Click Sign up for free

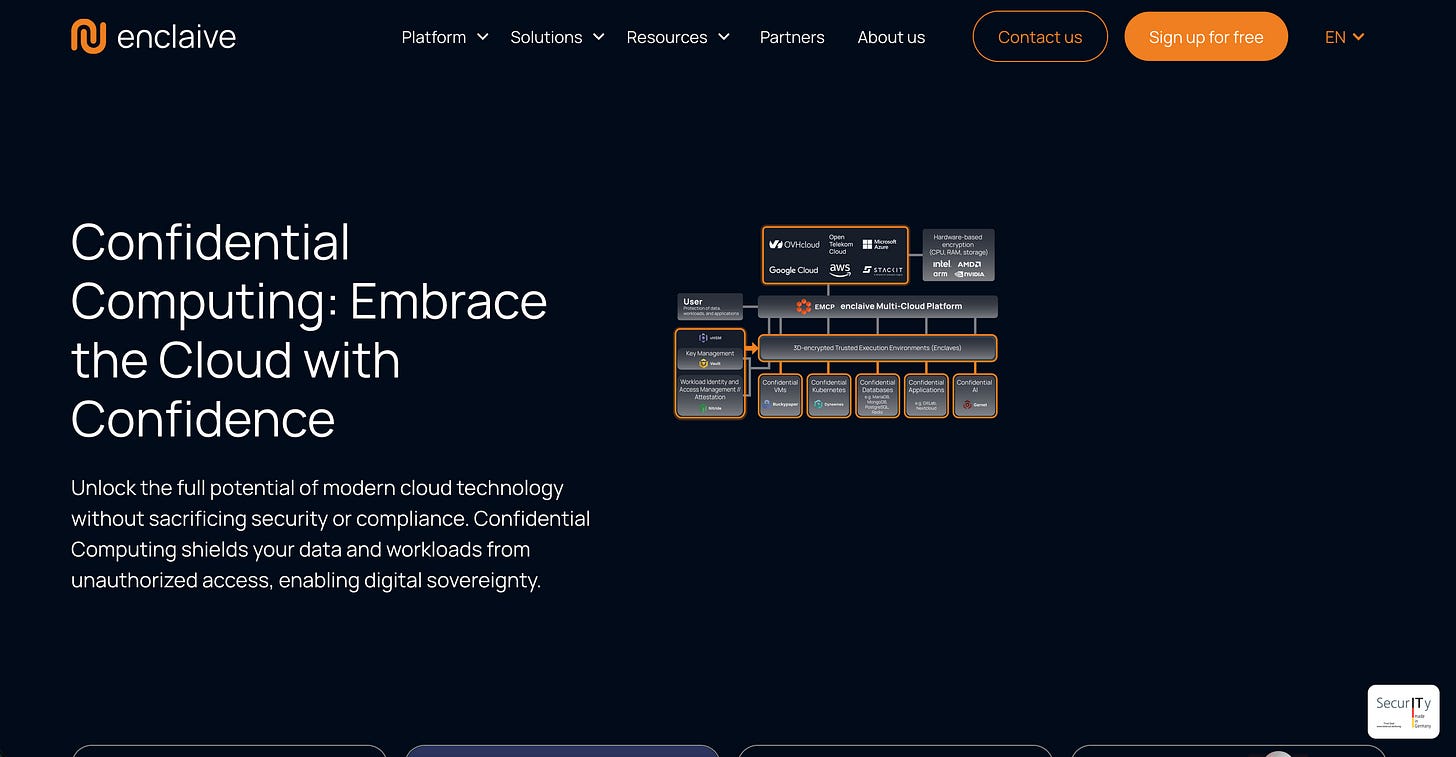1206,37
